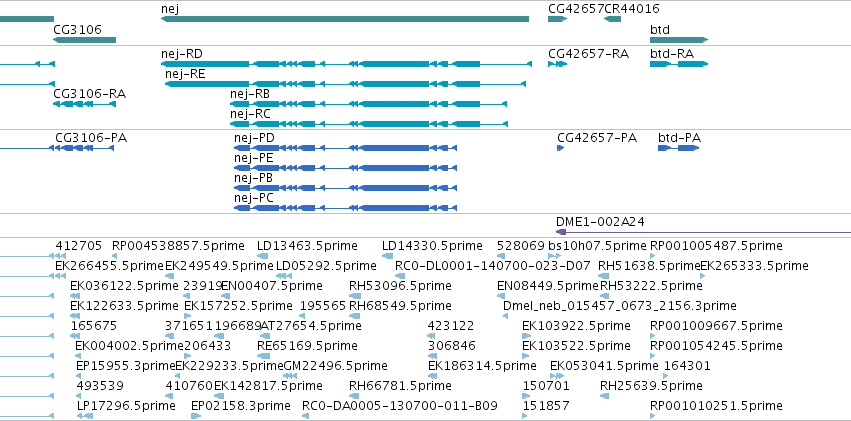Click EST RP001009667.5prime
This screenshot has width=851, height=421.
pos(716,326)
